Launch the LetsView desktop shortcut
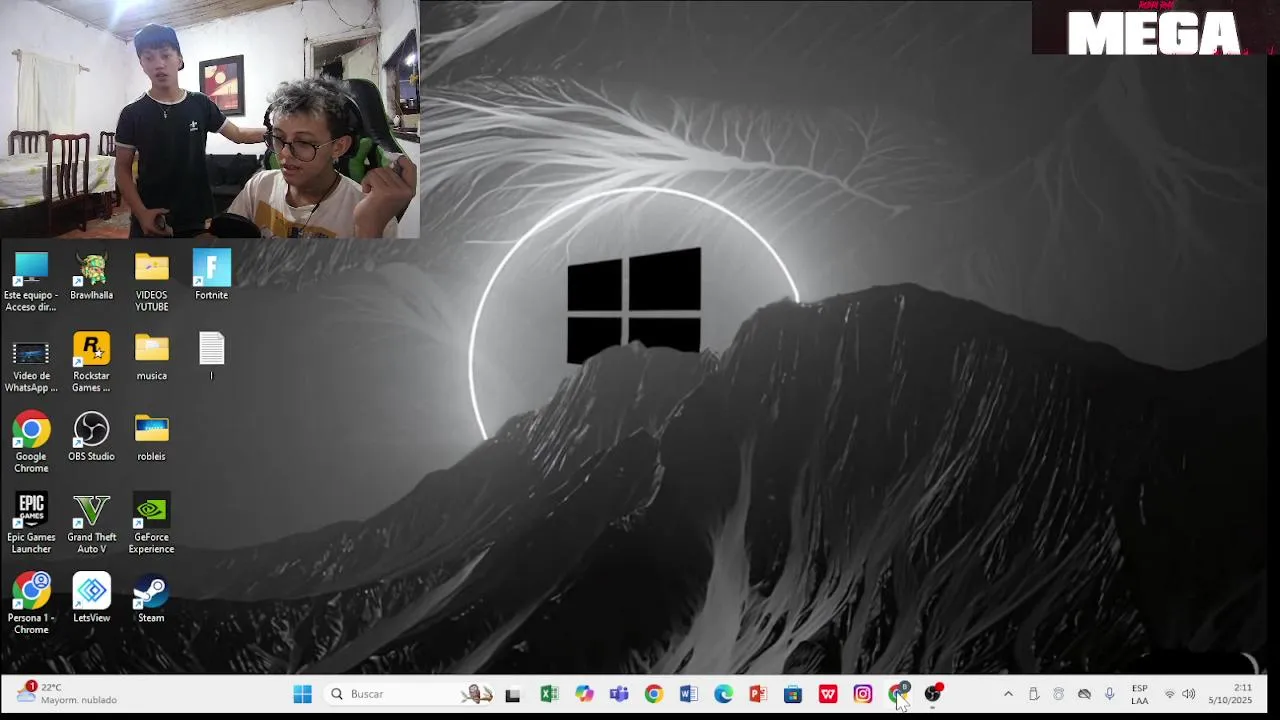 [91, 599]
